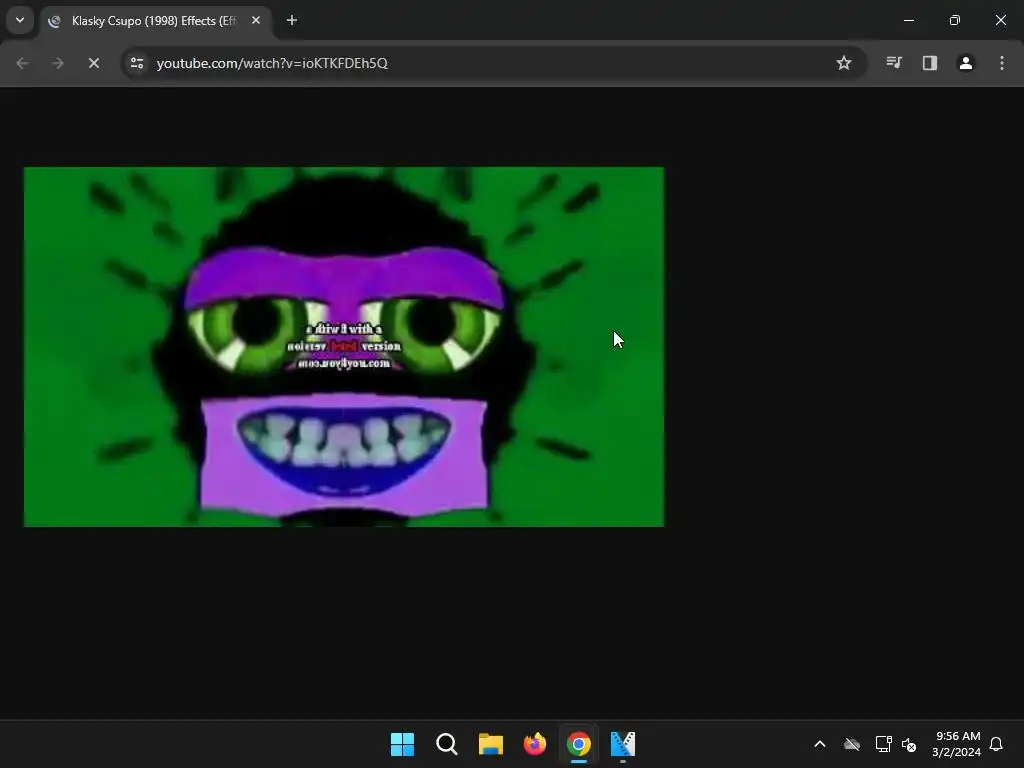
Task: Select the Klasky Csupo (1998) Effects tab
Action: click(x=155, y=21)
